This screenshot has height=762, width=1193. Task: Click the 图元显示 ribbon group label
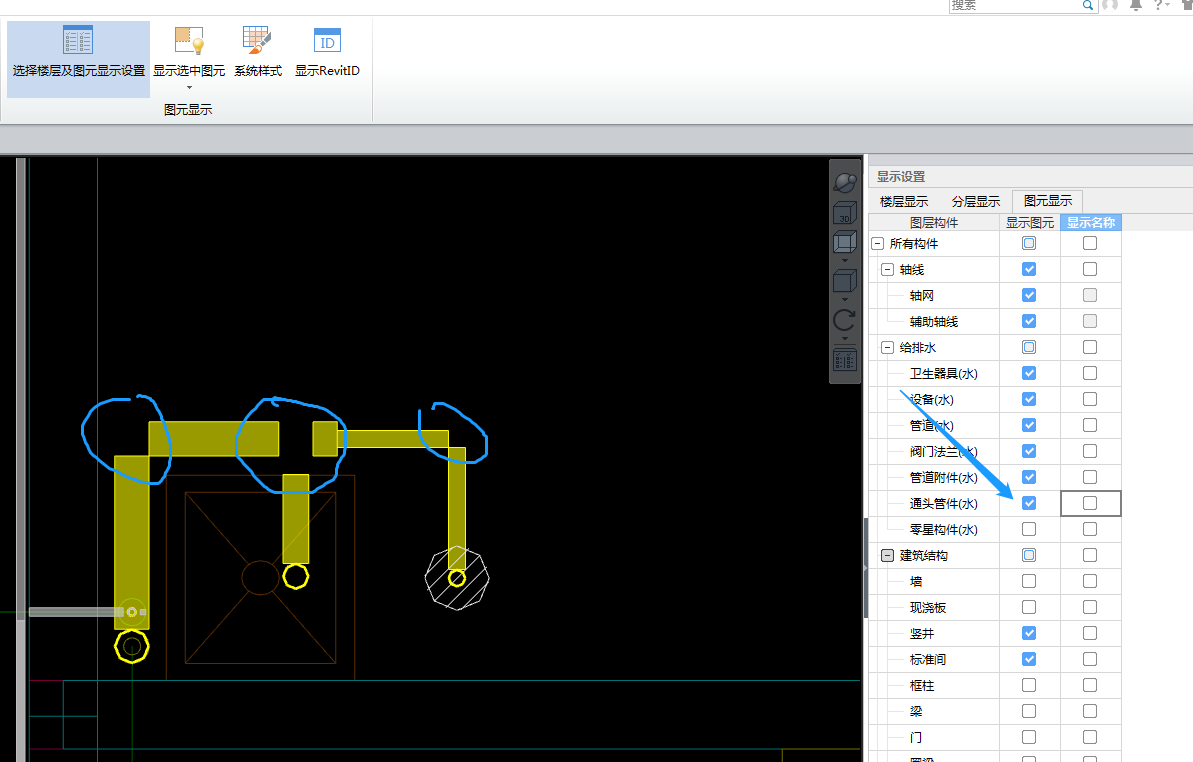pyautogui.click(x=188, y=110)
